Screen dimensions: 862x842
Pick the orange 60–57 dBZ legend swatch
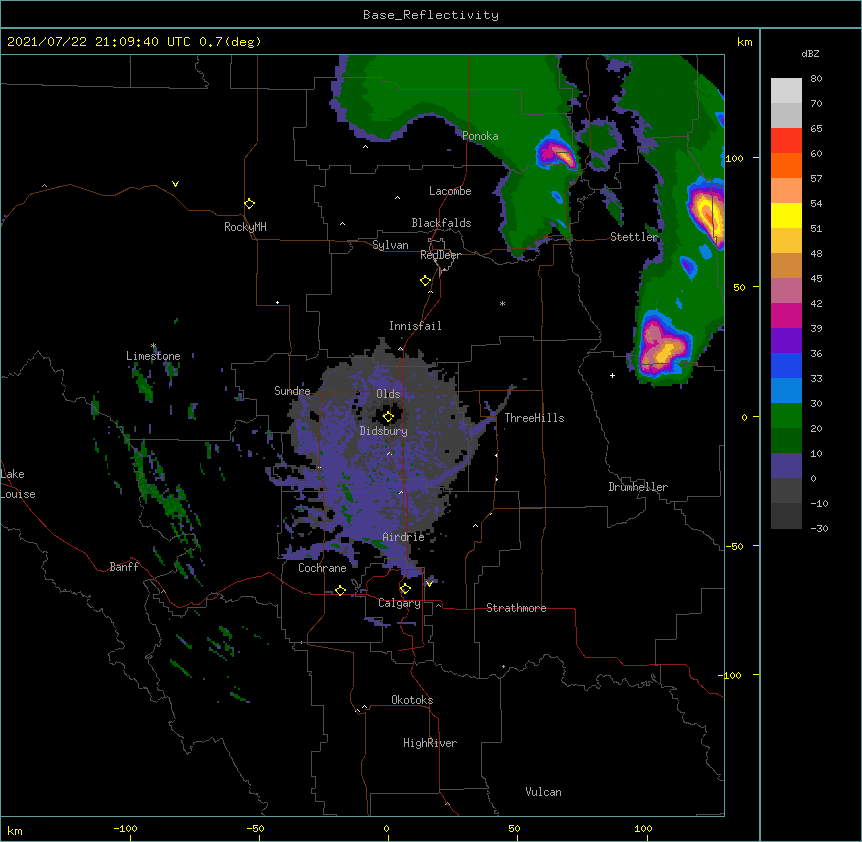coord(786,166)
